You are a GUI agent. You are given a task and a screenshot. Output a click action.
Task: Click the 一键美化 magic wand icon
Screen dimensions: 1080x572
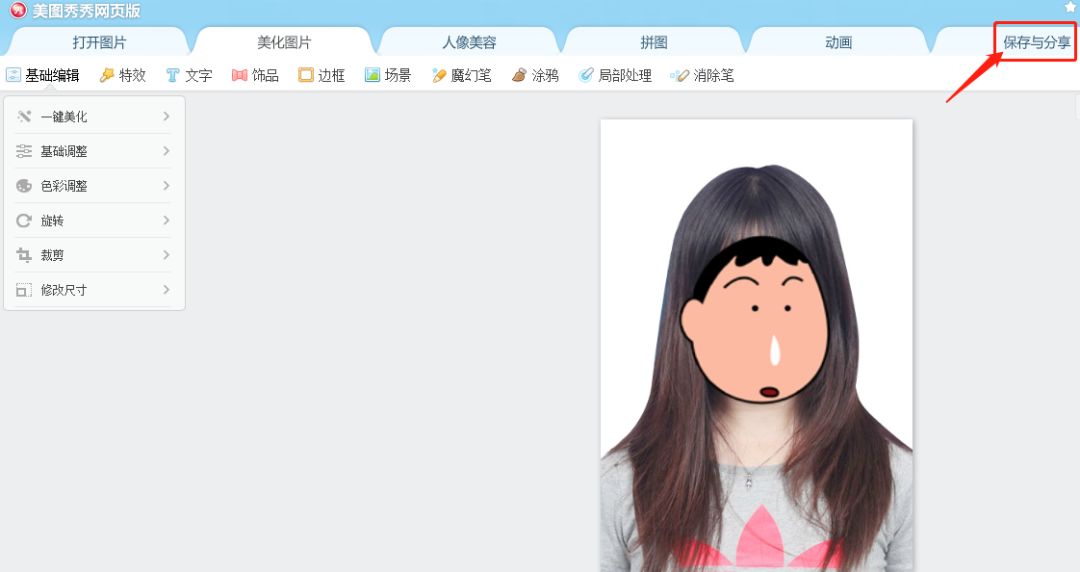click(x=24, y=116)
